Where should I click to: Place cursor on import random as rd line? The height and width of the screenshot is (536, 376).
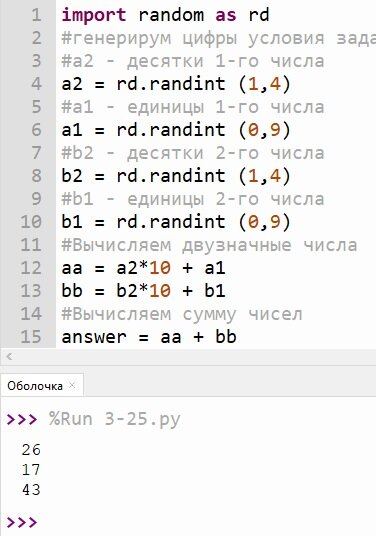click(165, 15)
